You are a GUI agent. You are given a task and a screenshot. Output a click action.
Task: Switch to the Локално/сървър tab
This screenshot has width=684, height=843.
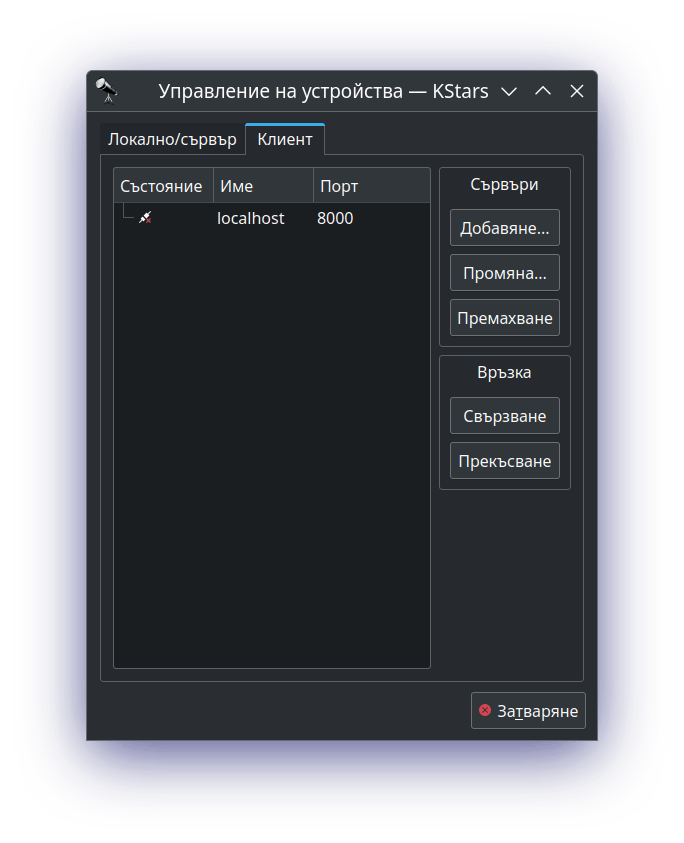click(172, 139)
